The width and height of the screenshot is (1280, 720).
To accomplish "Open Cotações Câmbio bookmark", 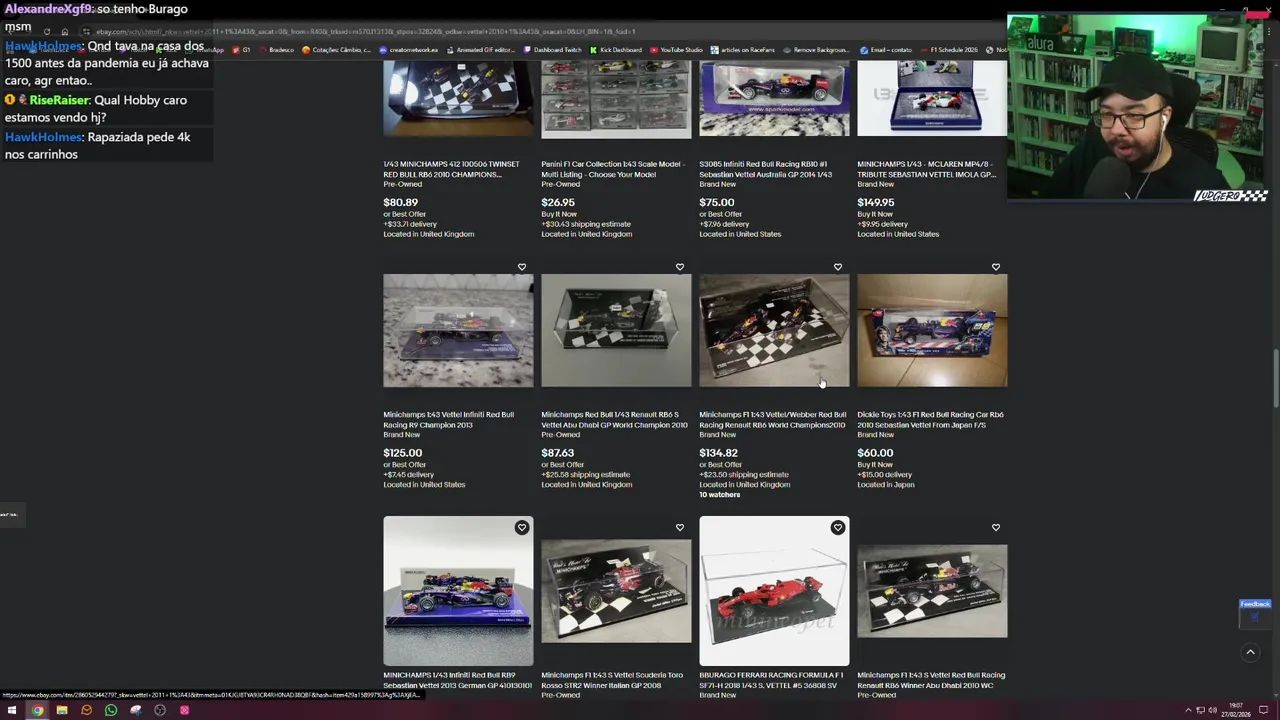I will coord(337,49).
